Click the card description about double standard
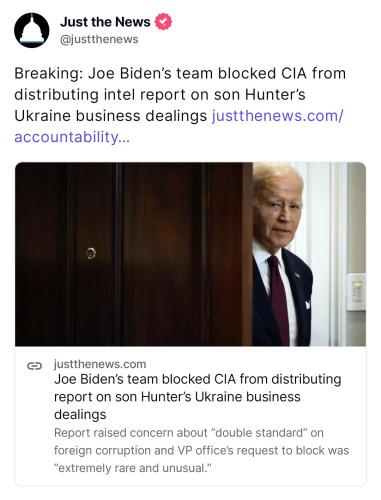 (x=201, y=450)
